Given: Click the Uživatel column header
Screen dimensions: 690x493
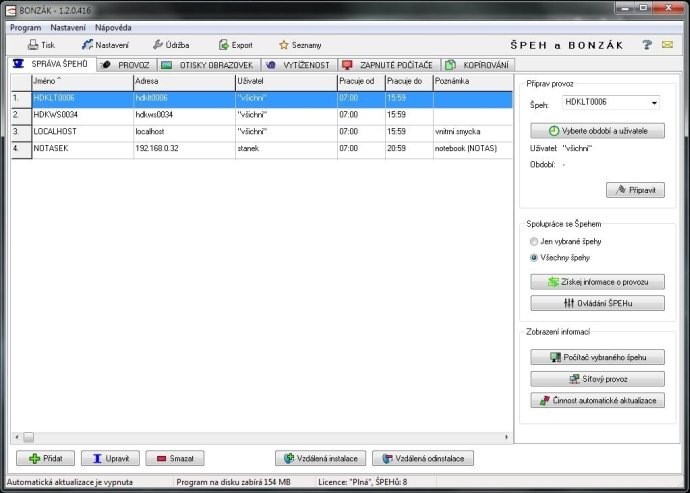Looking at the screenshot, I should click(x=286, y=82).
